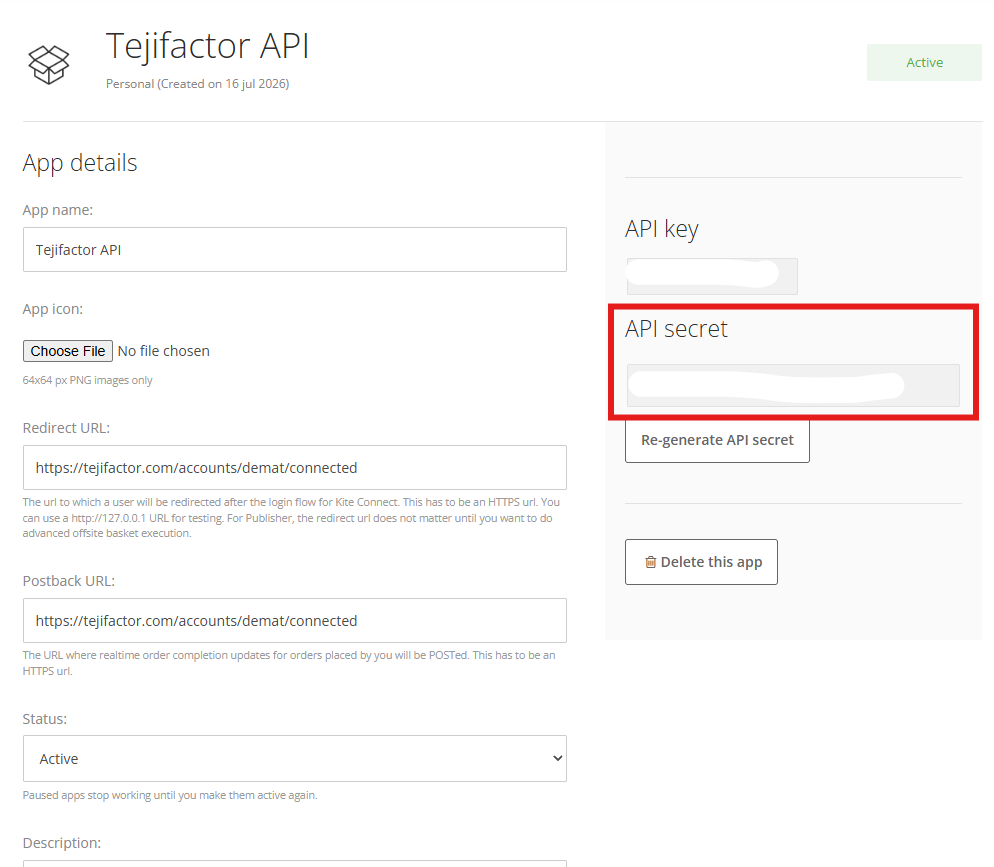Click the trash icon on Delete button
Screen dimensions: 994x867
[x=650, y=562]
